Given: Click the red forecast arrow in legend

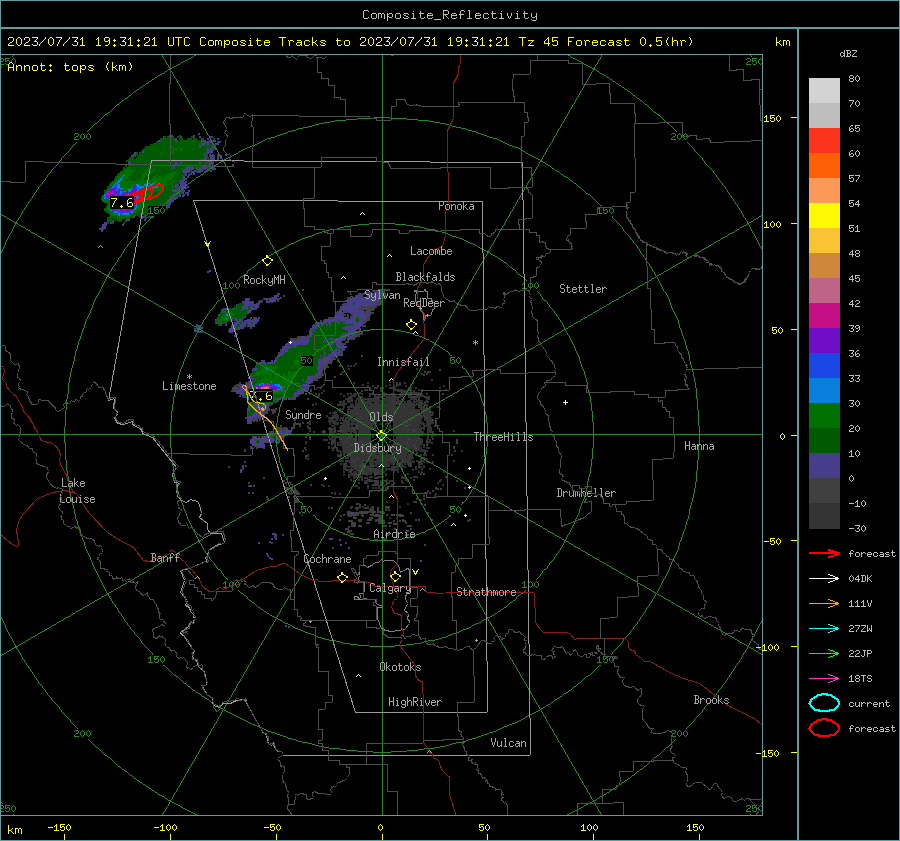Looking at the screenshot, I should (824, 553).
